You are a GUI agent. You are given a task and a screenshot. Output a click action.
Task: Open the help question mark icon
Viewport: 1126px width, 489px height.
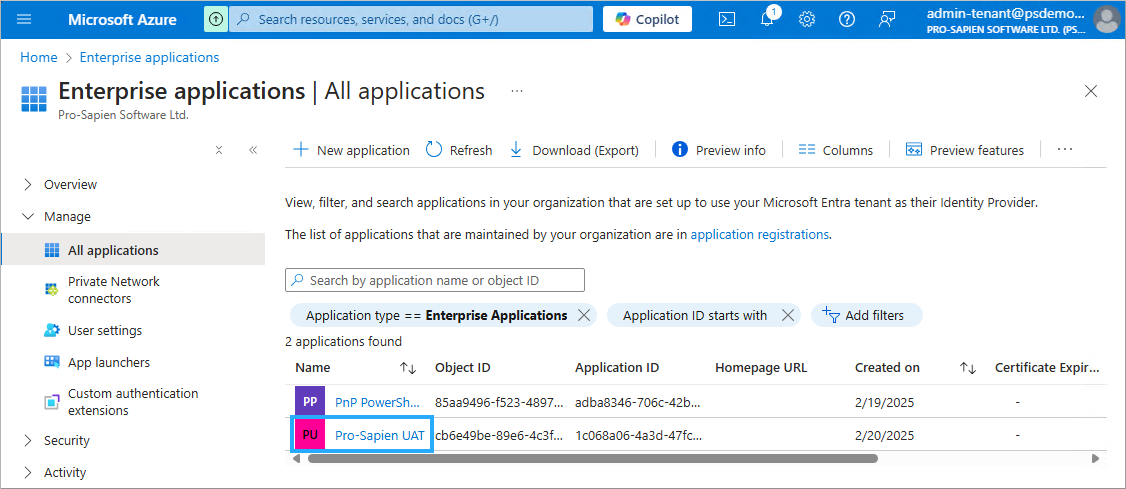click(847, 19)
